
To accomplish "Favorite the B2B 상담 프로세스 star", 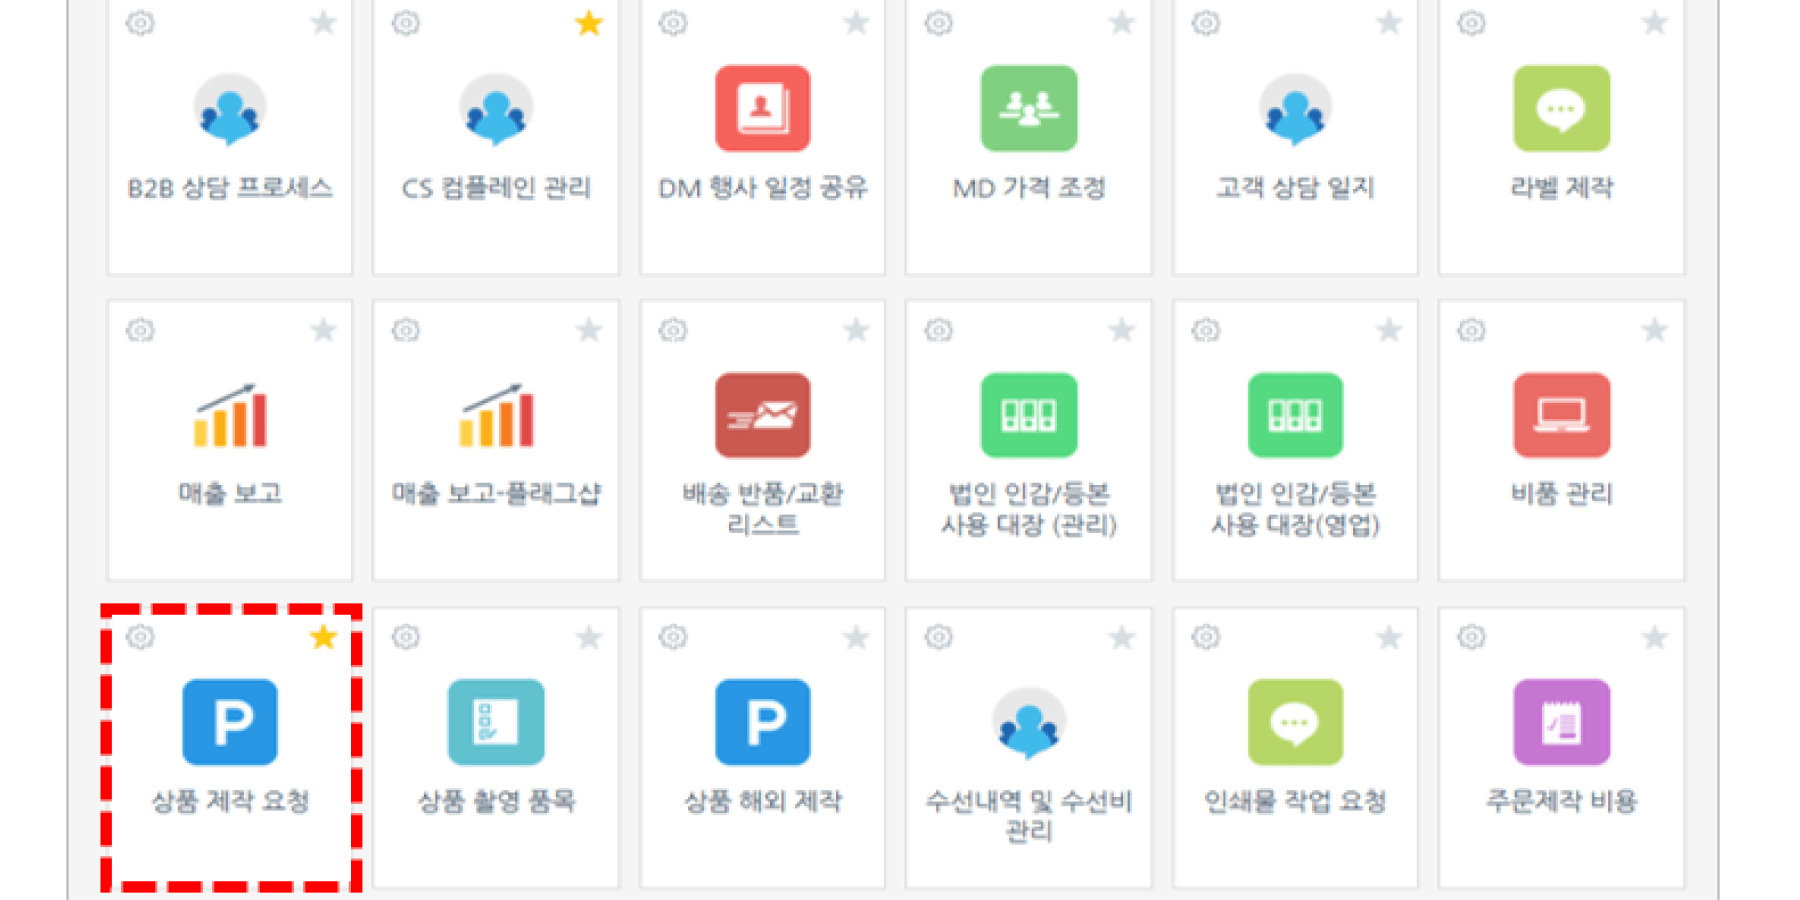I will pos(323,22).
